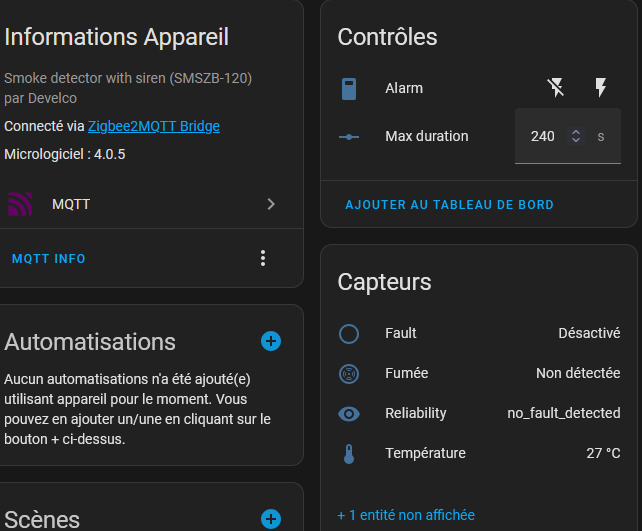Adjust Max duration stepper arrows
The height and width of the screenshot is (531, 642).
(x=576, y=136)
